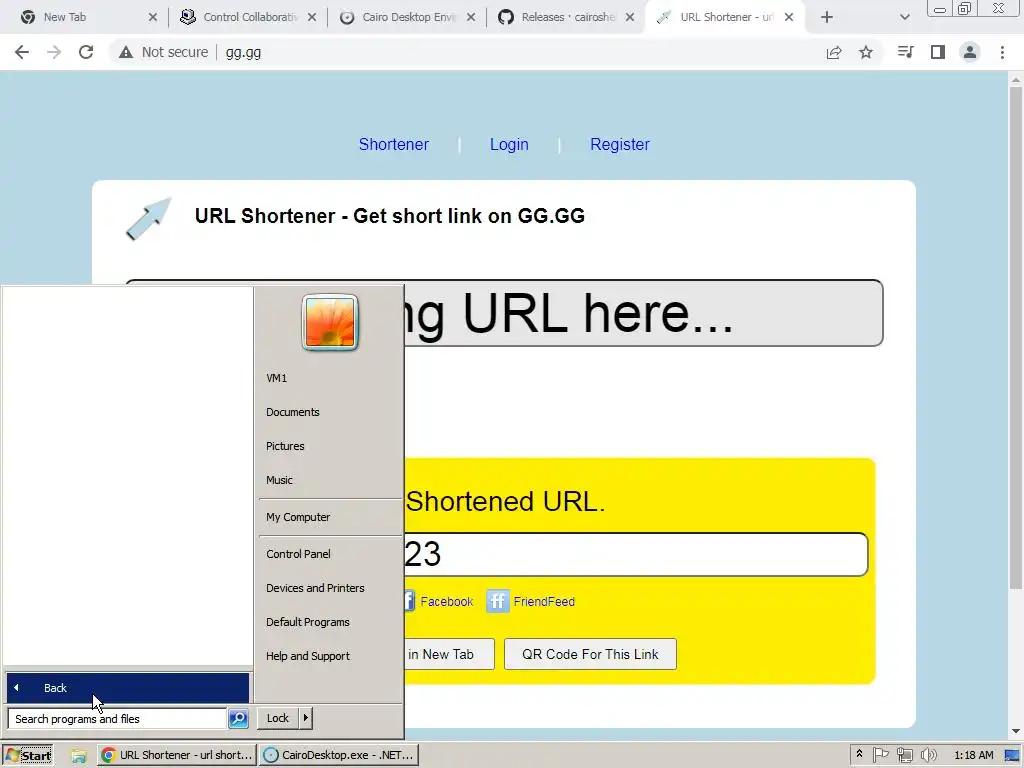Viewport: 1024px width, 768px height.
Task: Close the Releases cairoshell tab
Action: [630, 17]
